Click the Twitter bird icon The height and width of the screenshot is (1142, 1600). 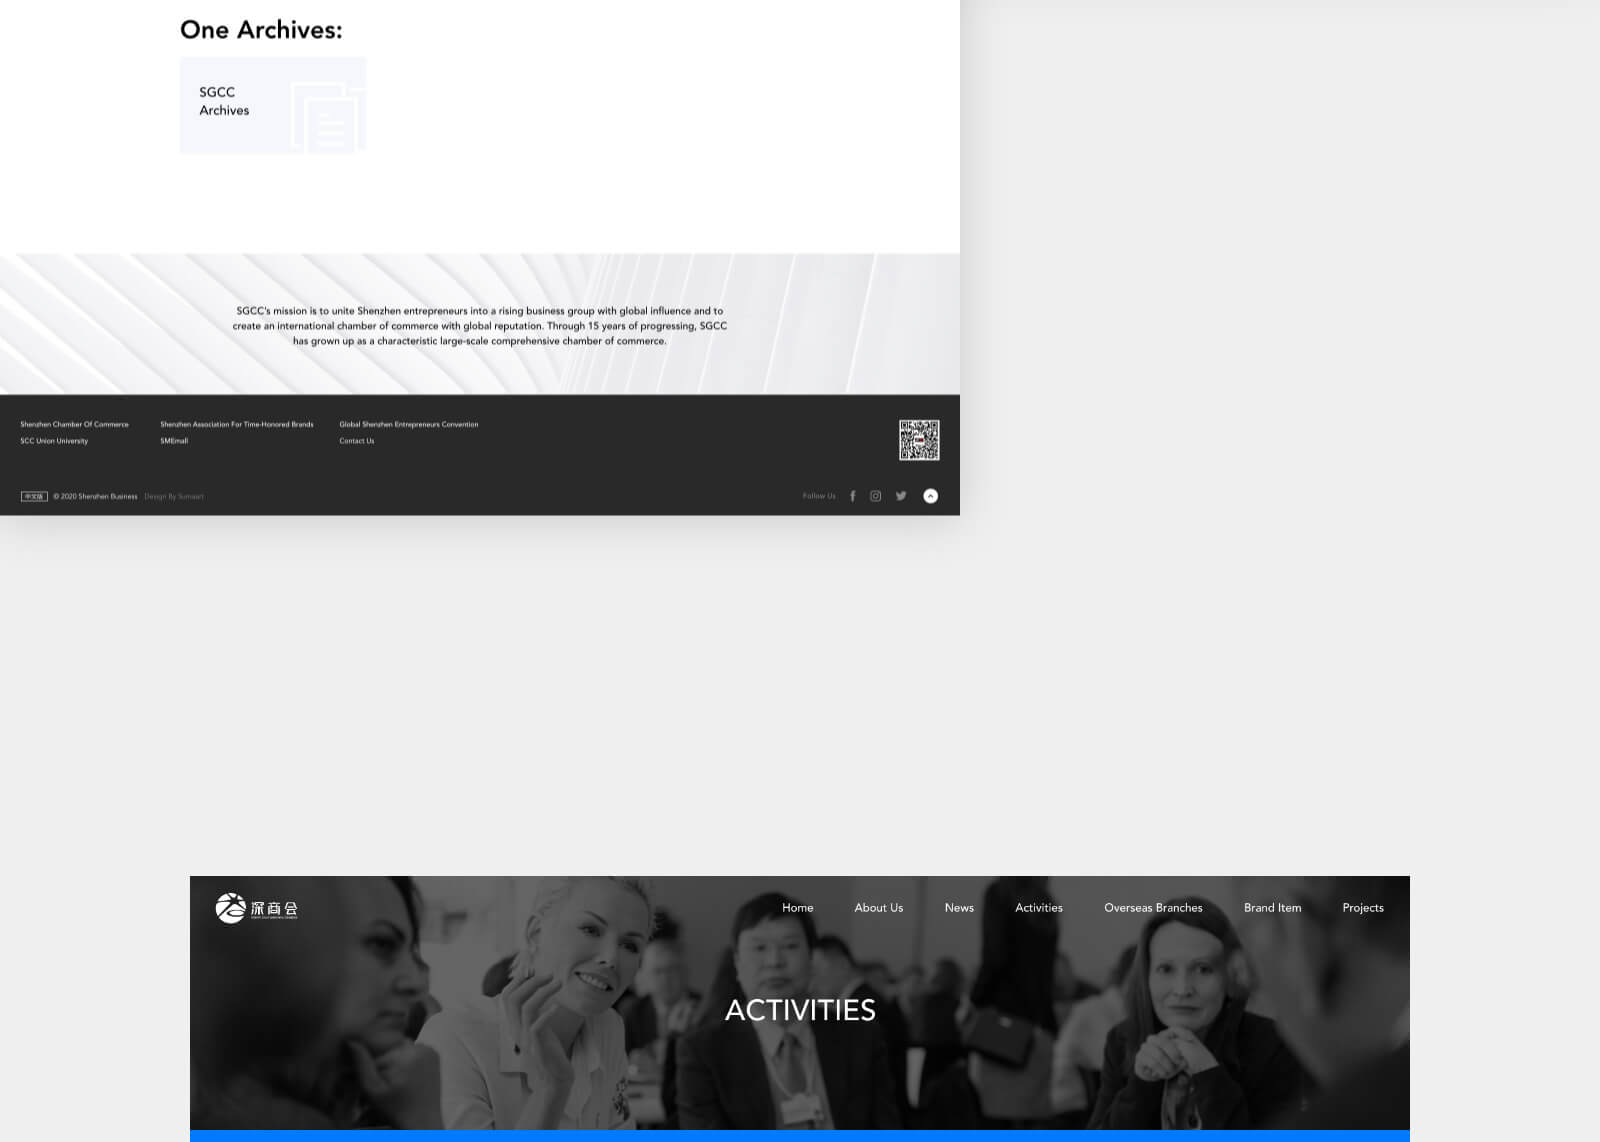[901, 496]
